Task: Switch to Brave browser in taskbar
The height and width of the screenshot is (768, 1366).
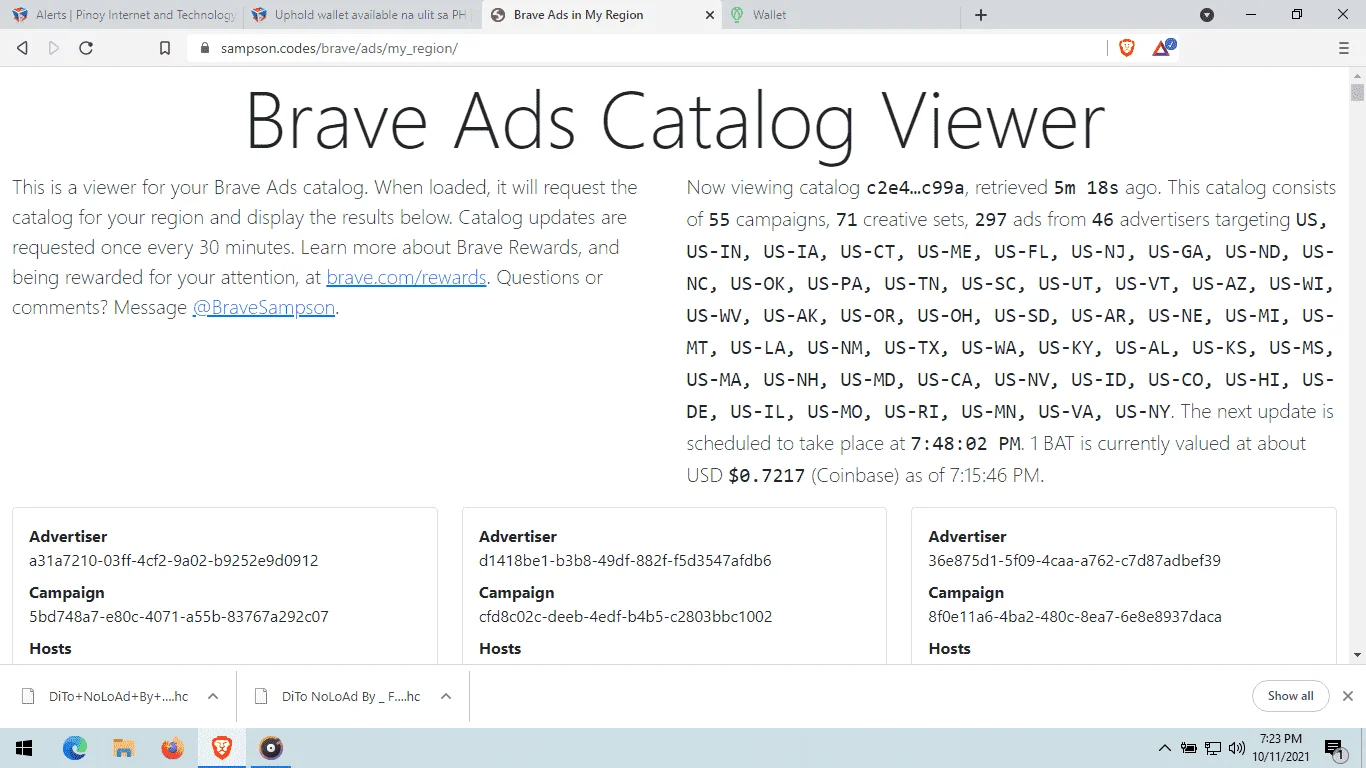Action: pyautogui.click(x=222, y=748)
